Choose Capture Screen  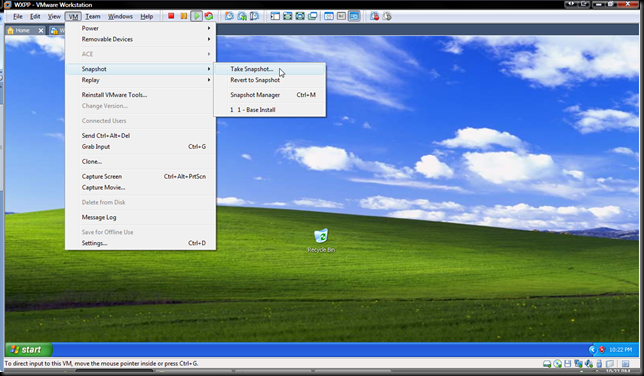click(x=140, y=176)
